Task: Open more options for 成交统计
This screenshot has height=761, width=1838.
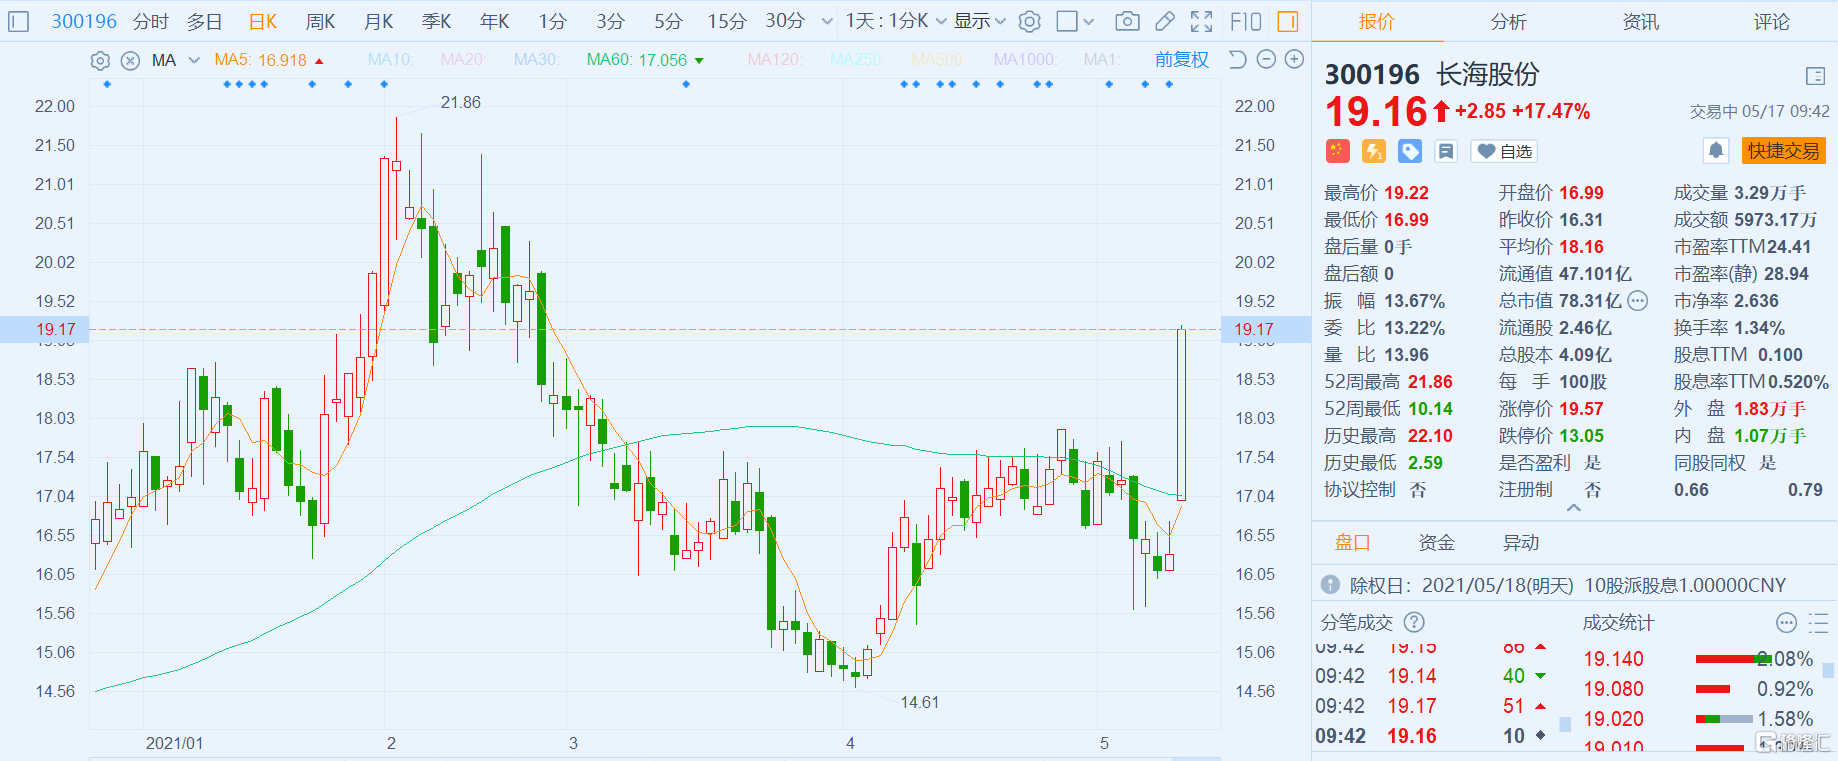Action: 1787,623
